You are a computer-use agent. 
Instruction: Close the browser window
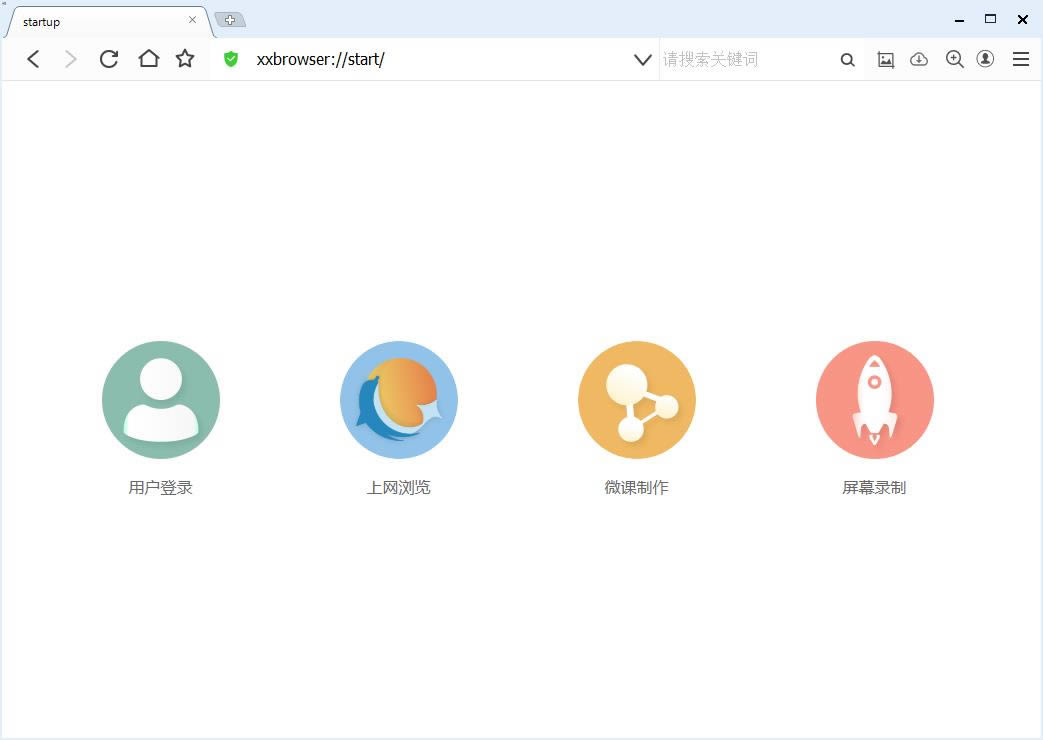tap(1022, 19)
